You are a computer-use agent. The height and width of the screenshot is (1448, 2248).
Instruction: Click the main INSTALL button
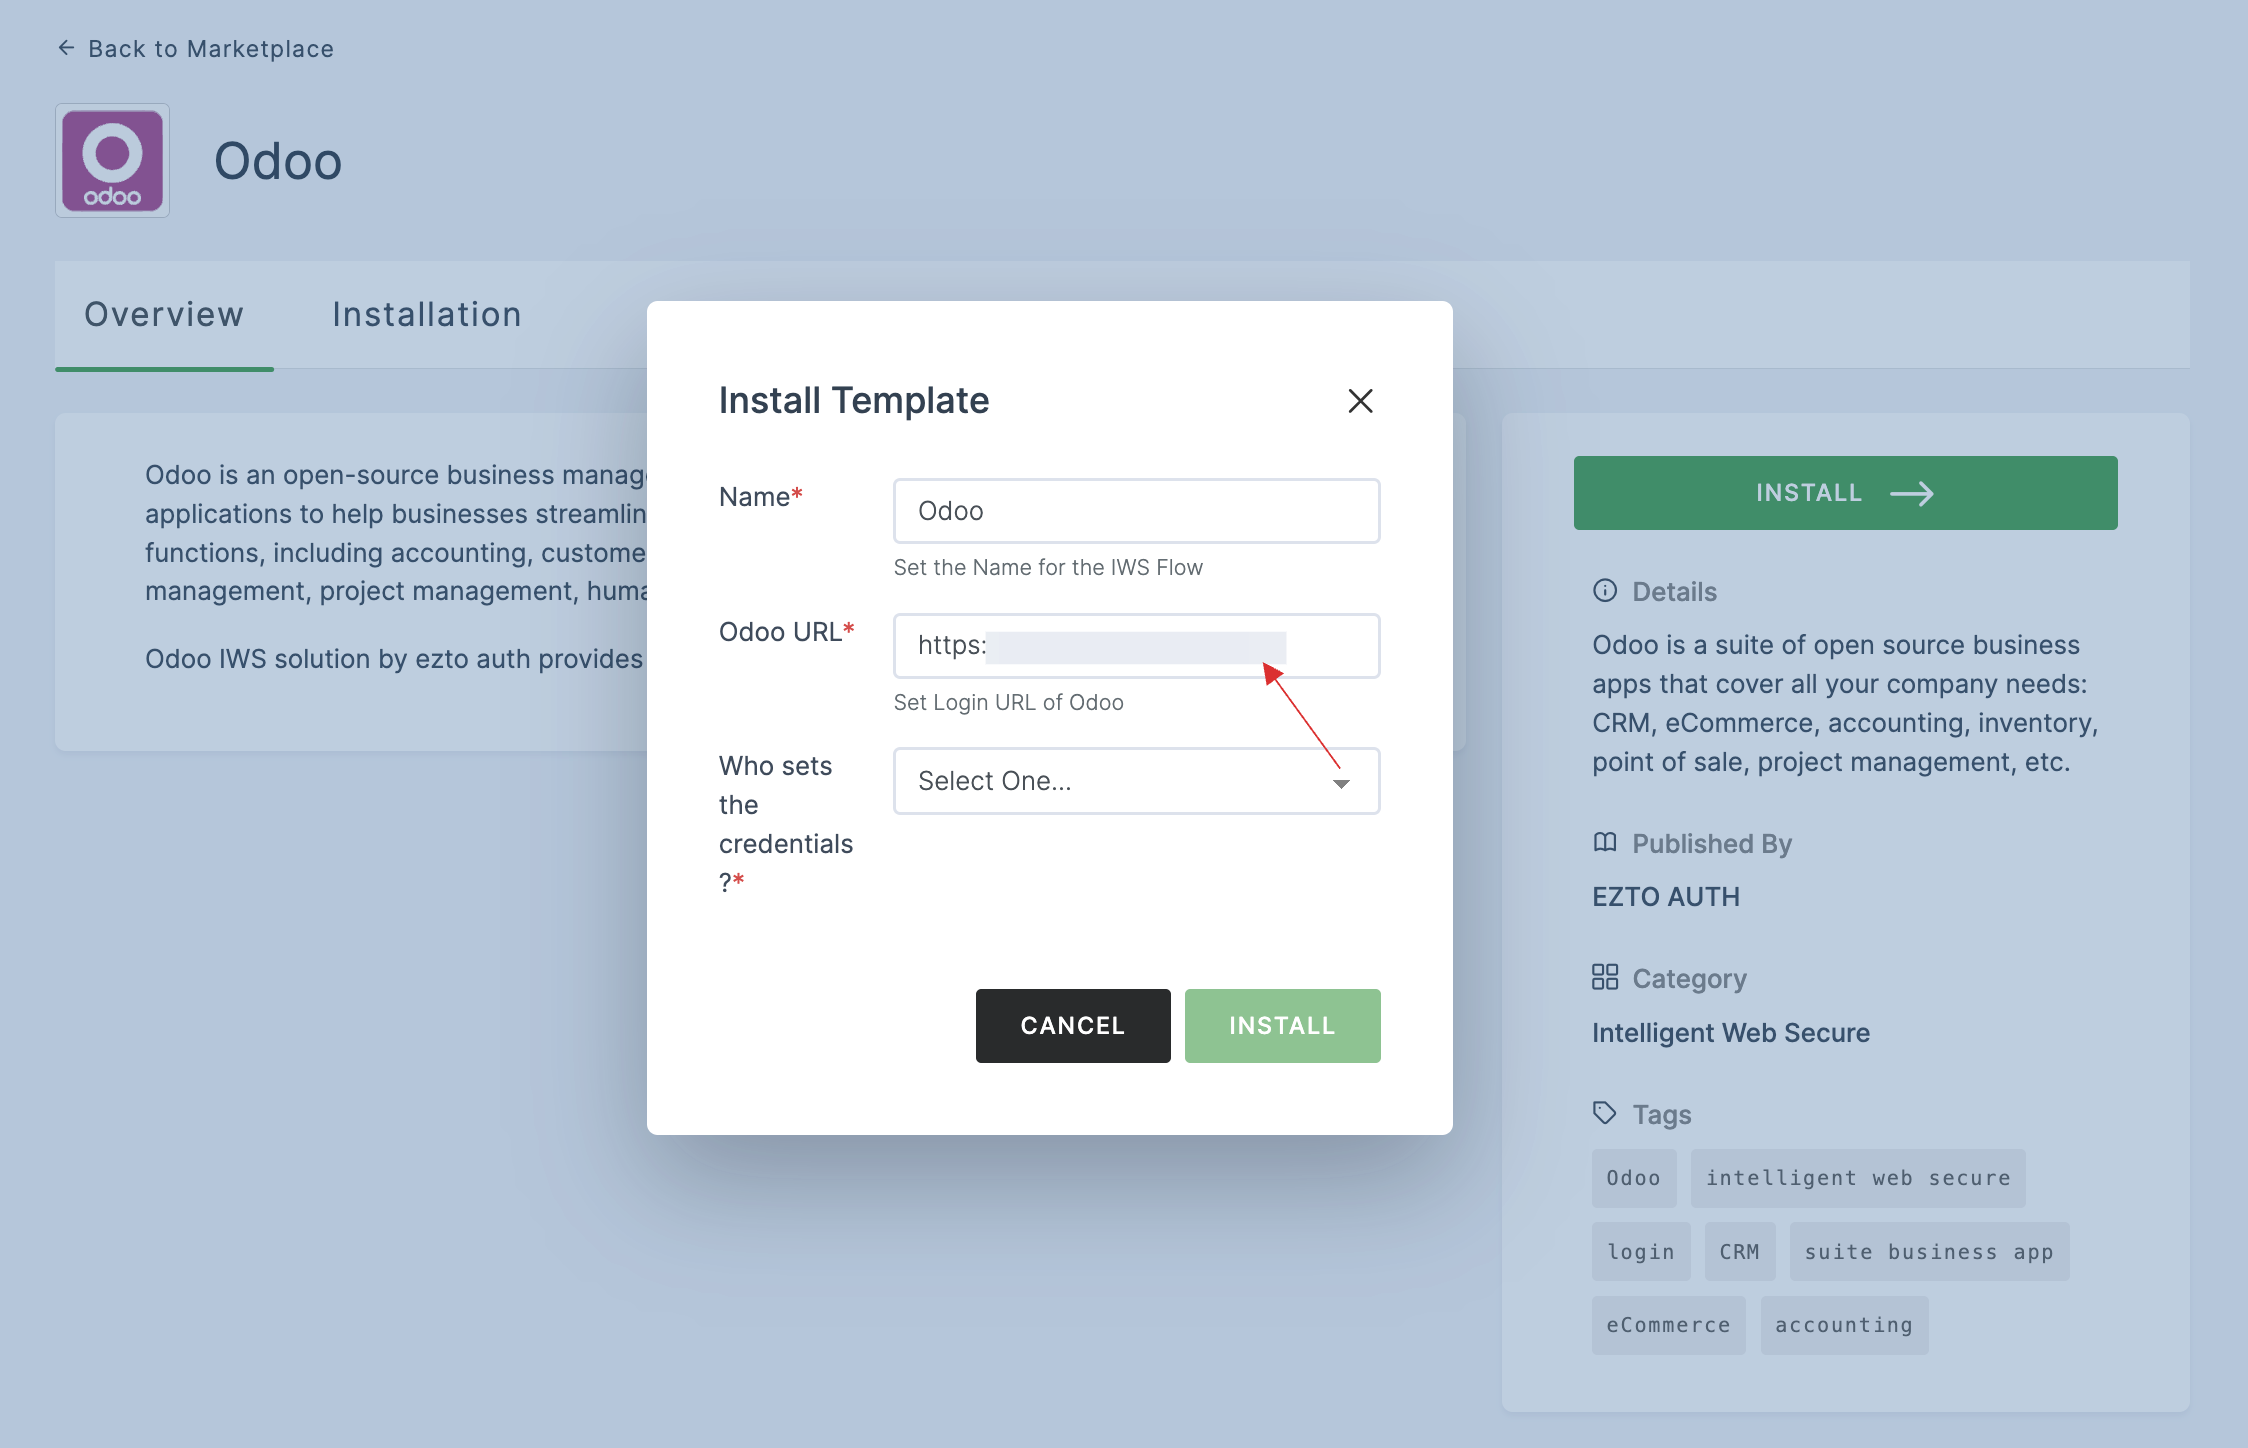point(1845,491)
